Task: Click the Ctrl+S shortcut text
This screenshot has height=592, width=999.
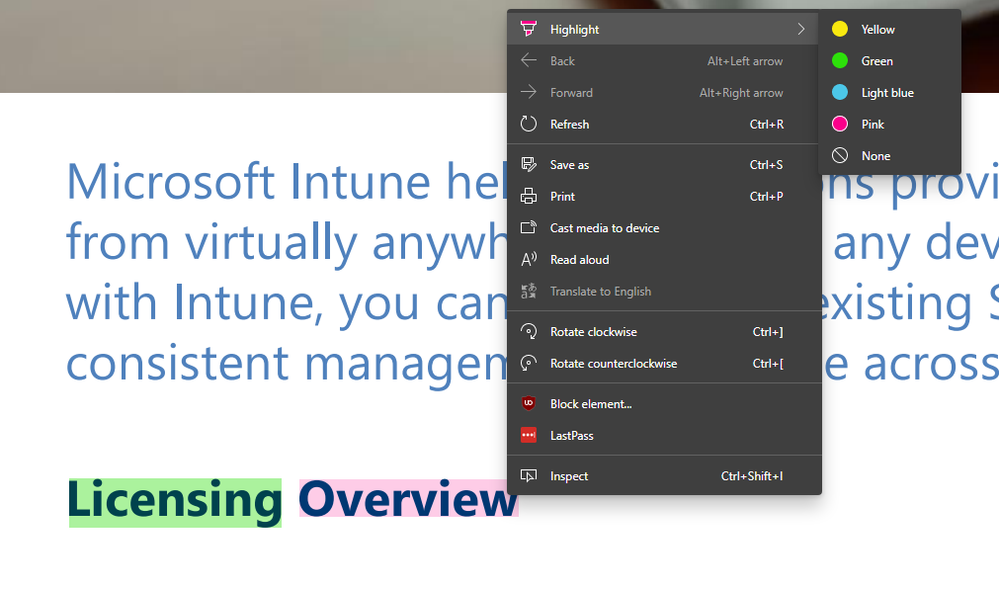Action: pos(766,164)
